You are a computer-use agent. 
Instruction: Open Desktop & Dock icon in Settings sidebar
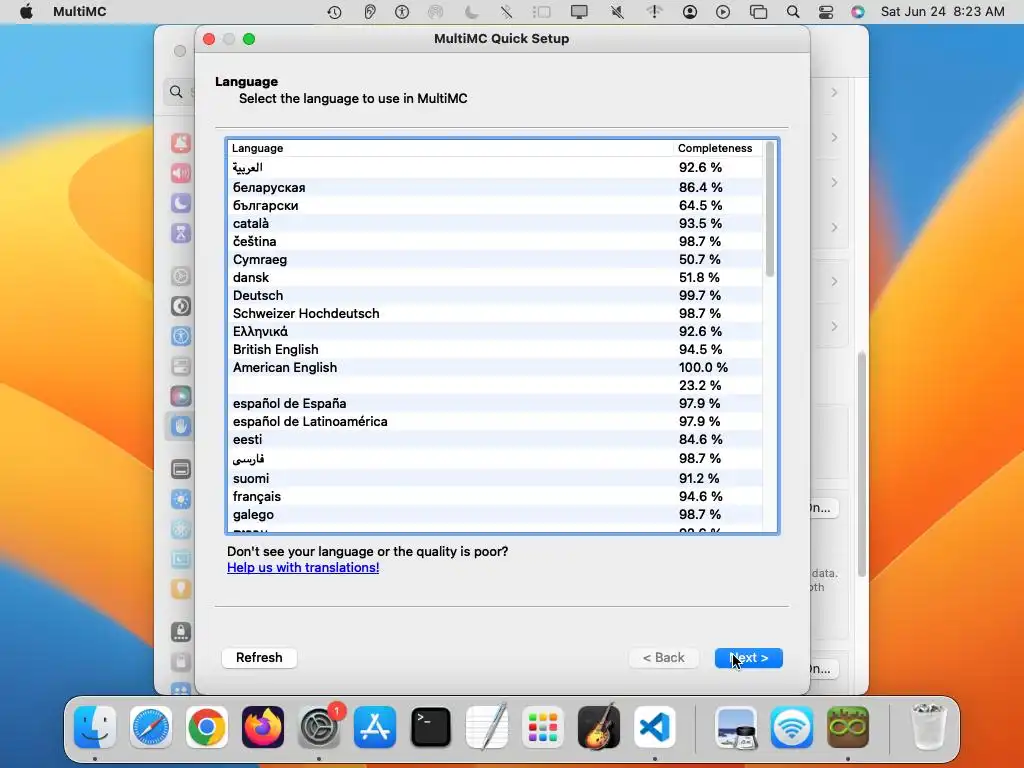click(181, 469)
